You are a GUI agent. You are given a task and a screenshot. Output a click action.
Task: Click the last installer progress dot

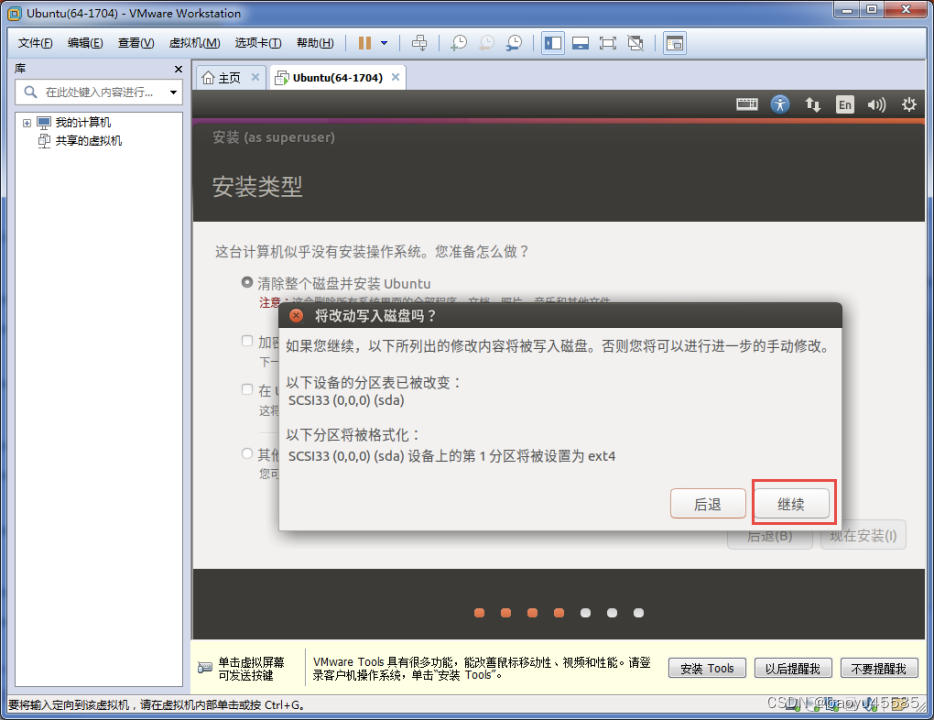coord(639,613)
